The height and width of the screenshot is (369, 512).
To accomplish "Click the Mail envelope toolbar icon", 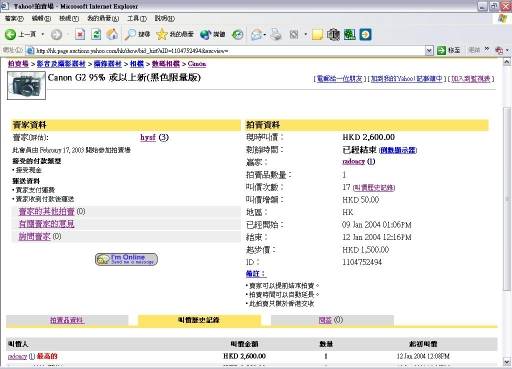I will 257,34.
